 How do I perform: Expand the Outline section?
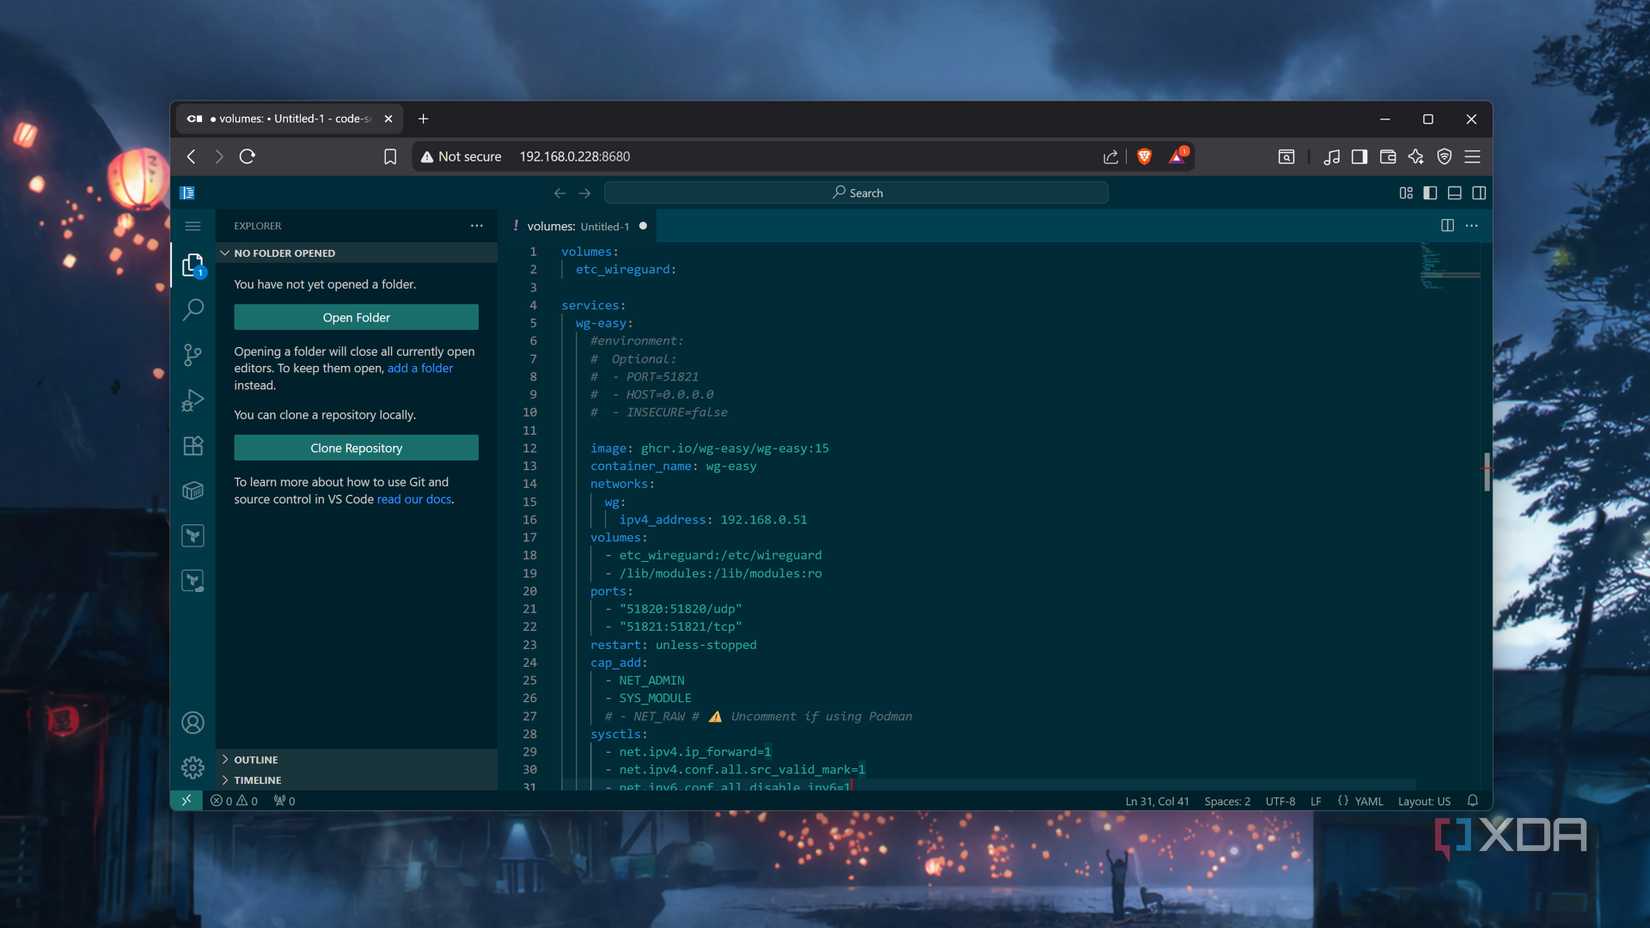256,760
